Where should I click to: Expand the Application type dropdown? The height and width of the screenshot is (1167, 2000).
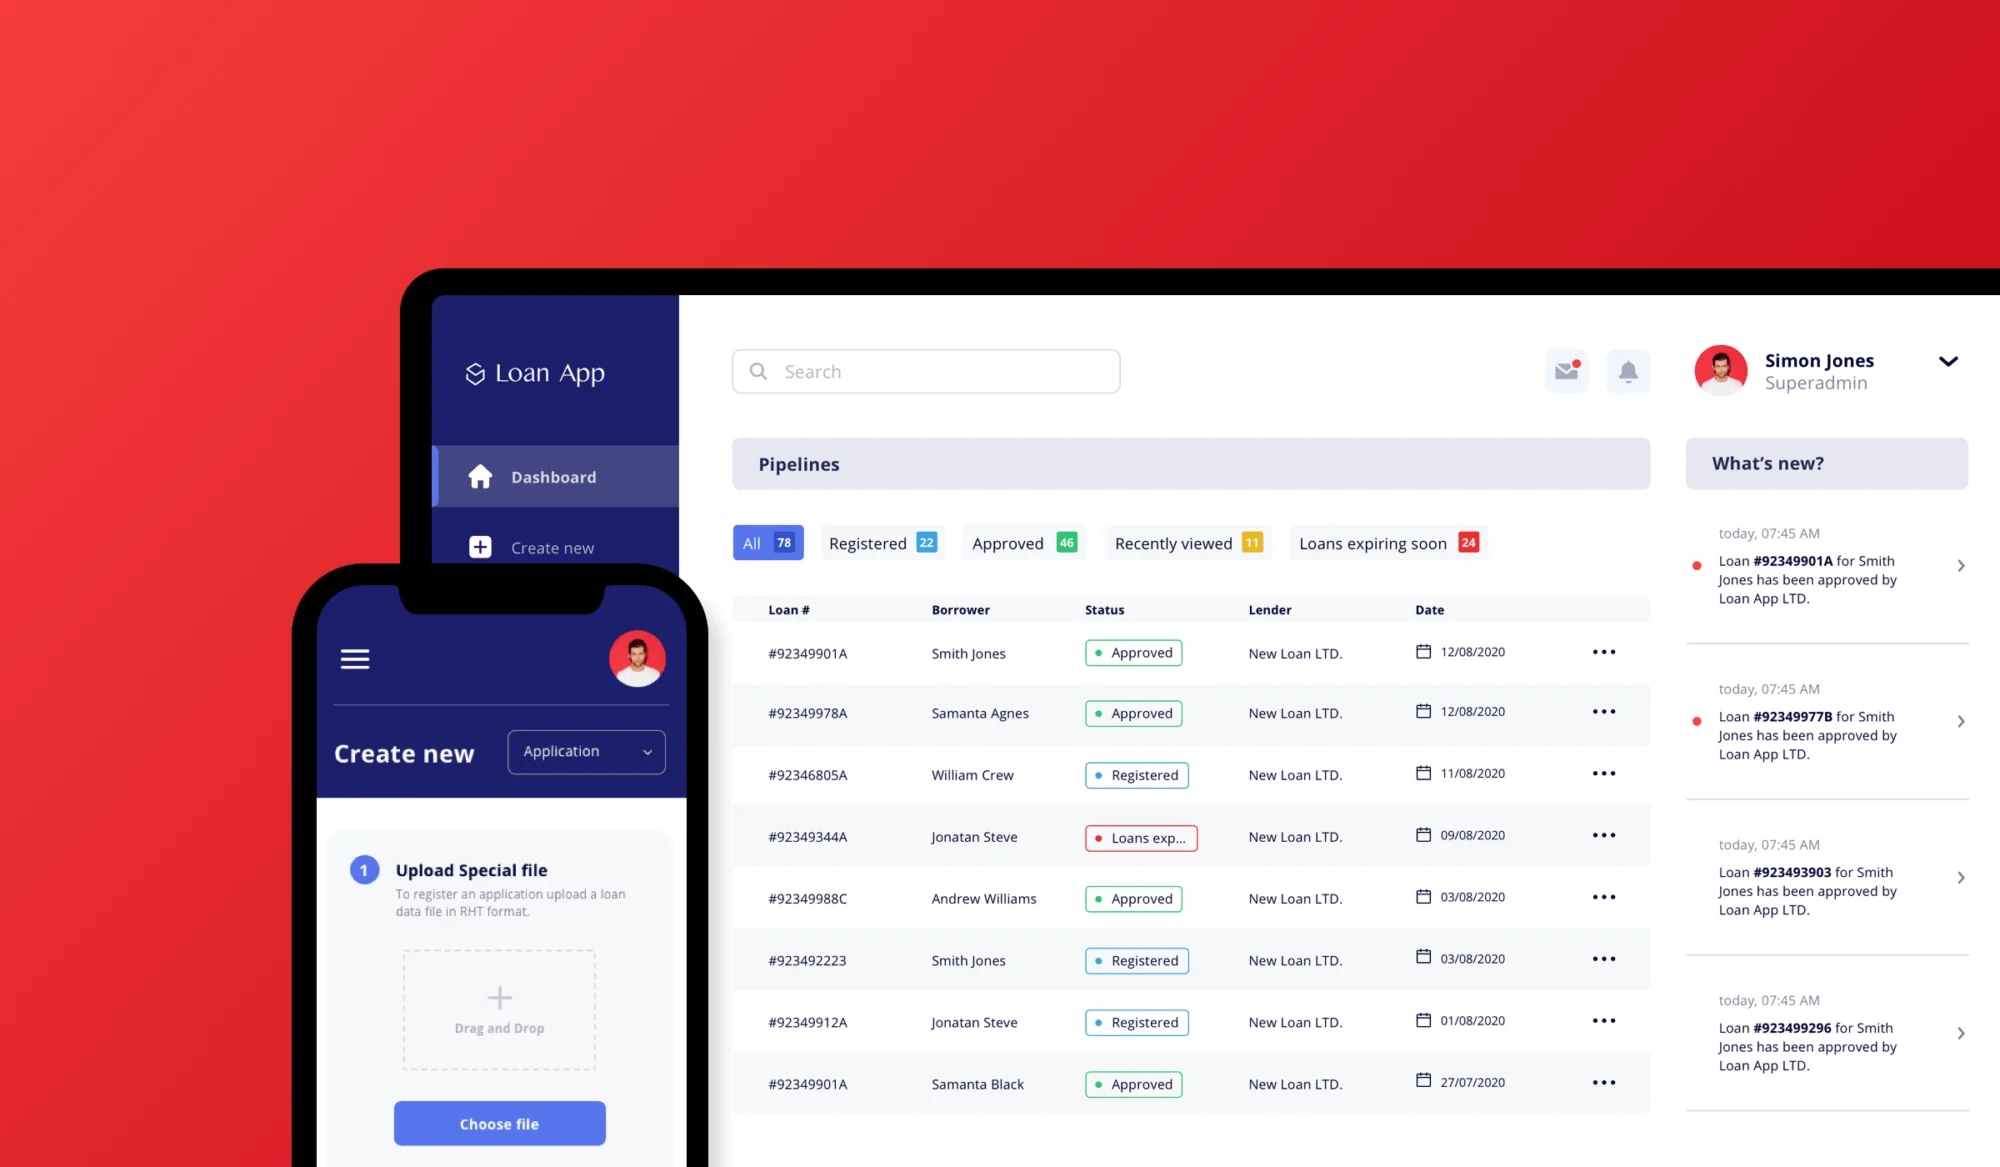tap(583, 750)
